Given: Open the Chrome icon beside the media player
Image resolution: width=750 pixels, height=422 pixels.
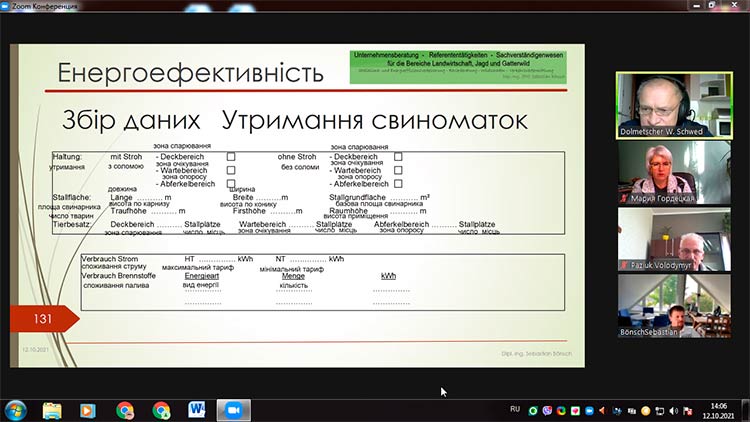Looking at the screenshot, I should point(125,411).
